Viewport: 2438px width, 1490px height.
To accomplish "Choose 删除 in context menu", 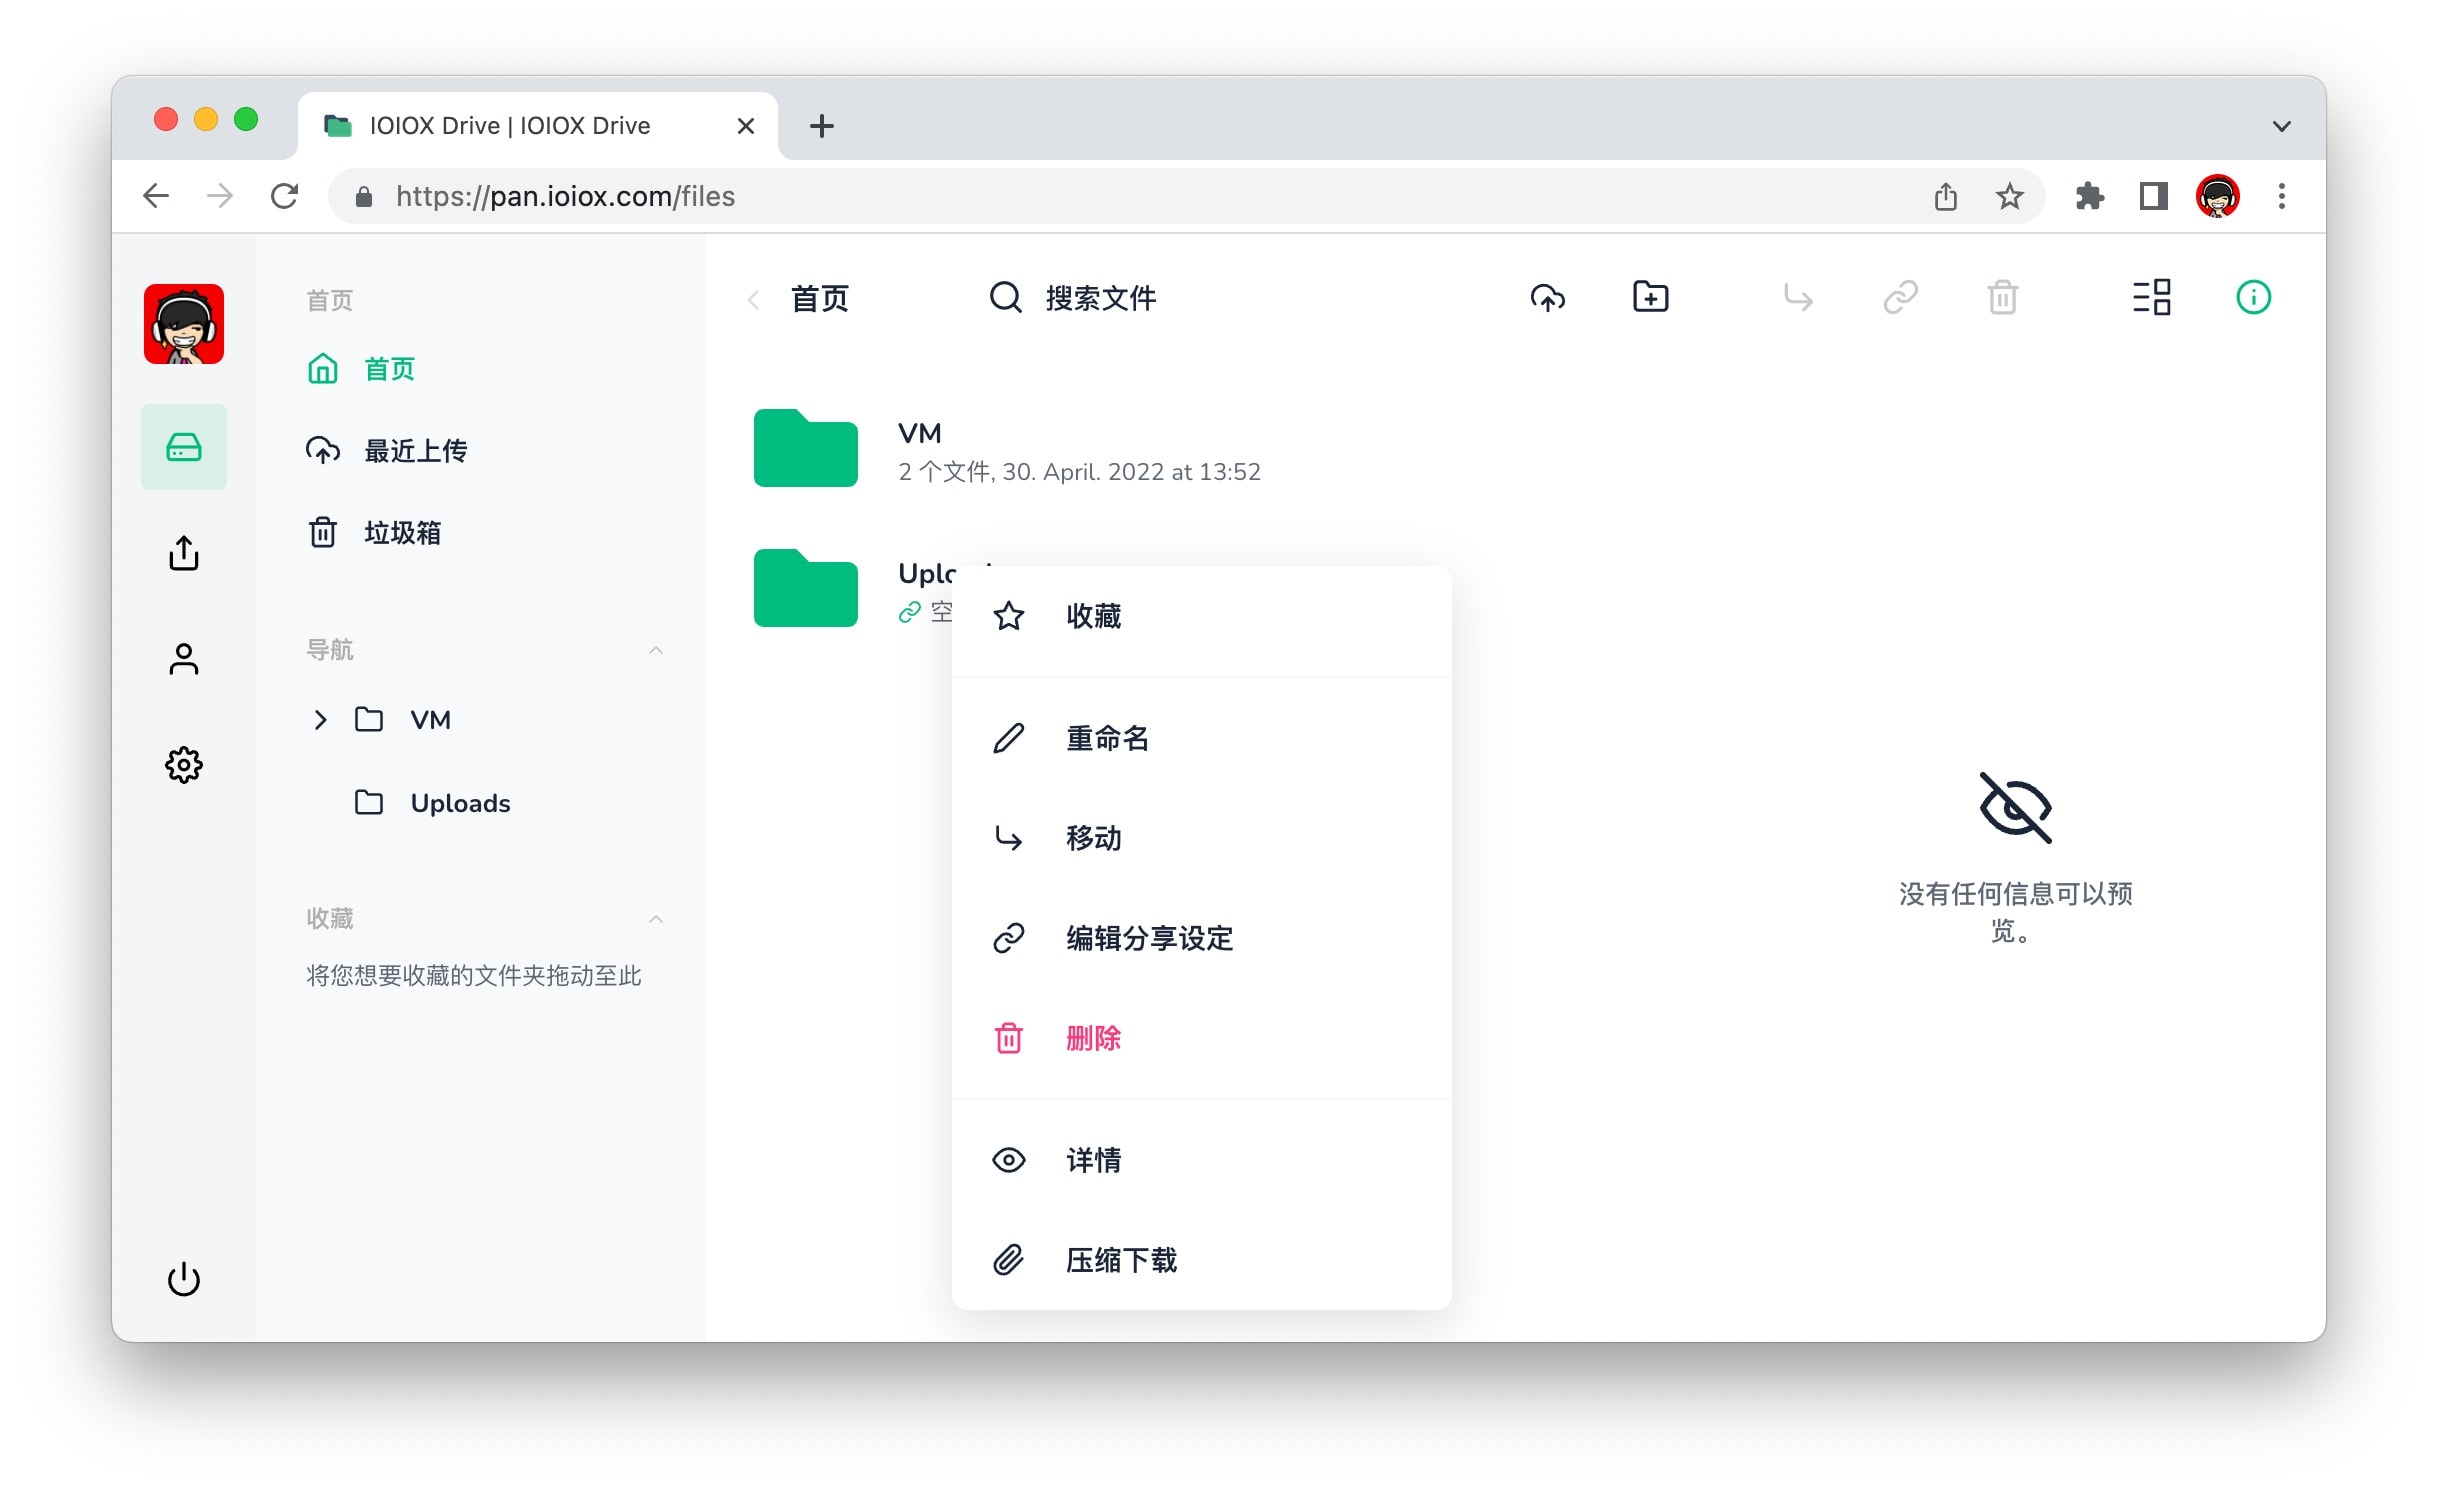I will 1092,1038.
